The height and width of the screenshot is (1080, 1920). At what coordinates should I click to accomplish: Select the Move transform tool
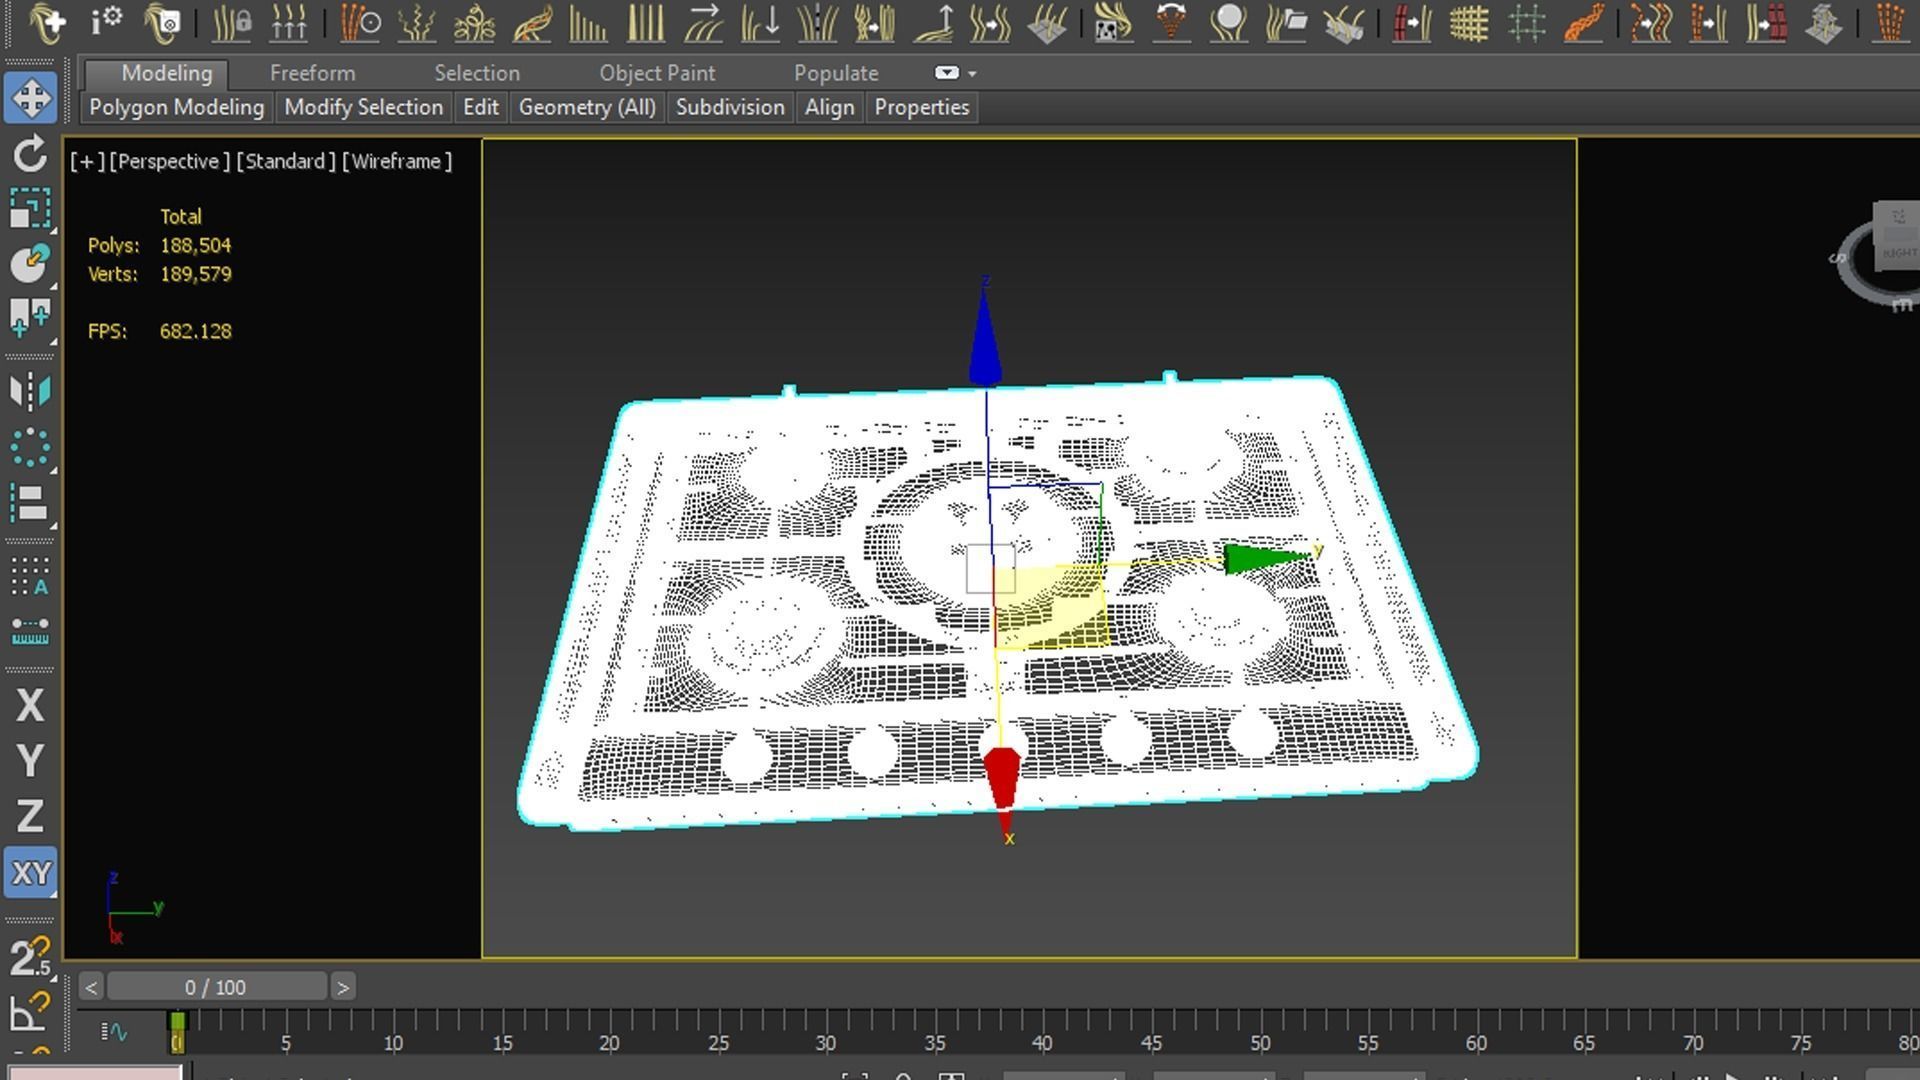coord(30,98)
